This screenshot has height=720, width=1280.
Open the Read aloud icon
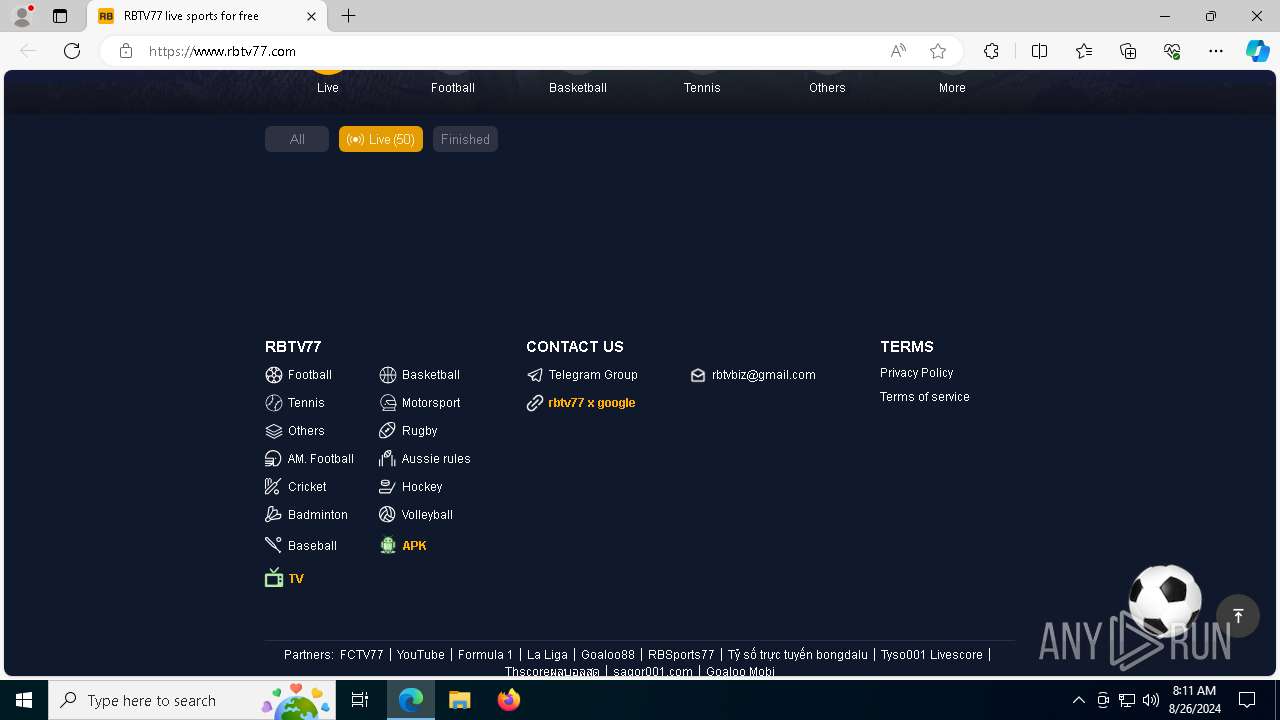(x=898, y=51)
